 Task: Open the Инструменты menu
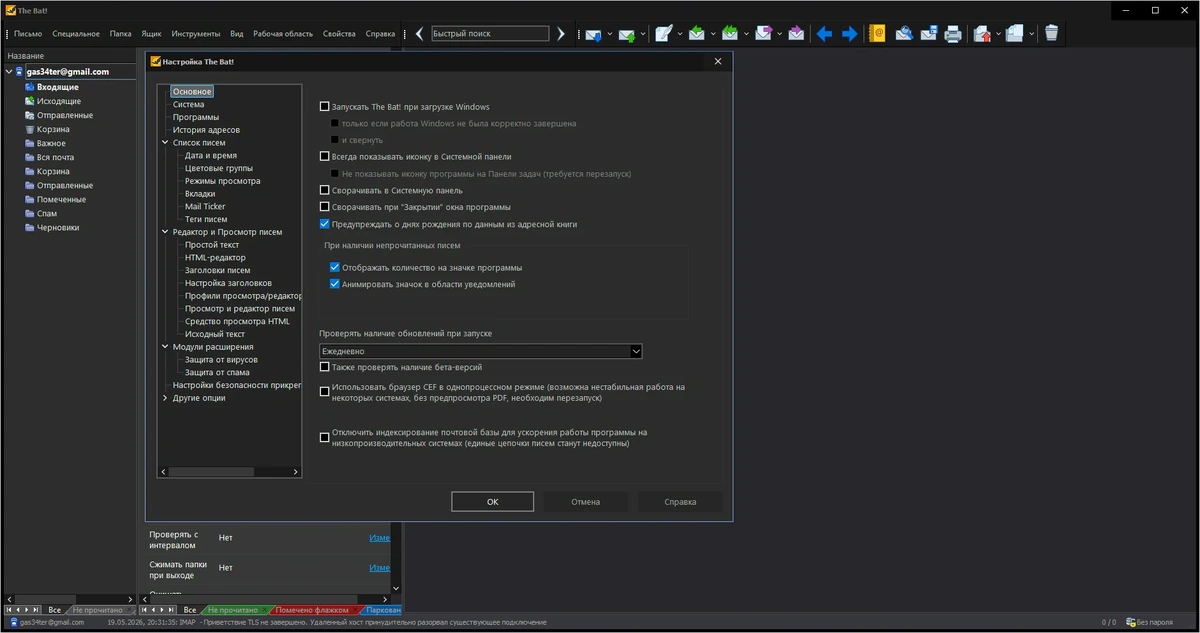(196, 34)
